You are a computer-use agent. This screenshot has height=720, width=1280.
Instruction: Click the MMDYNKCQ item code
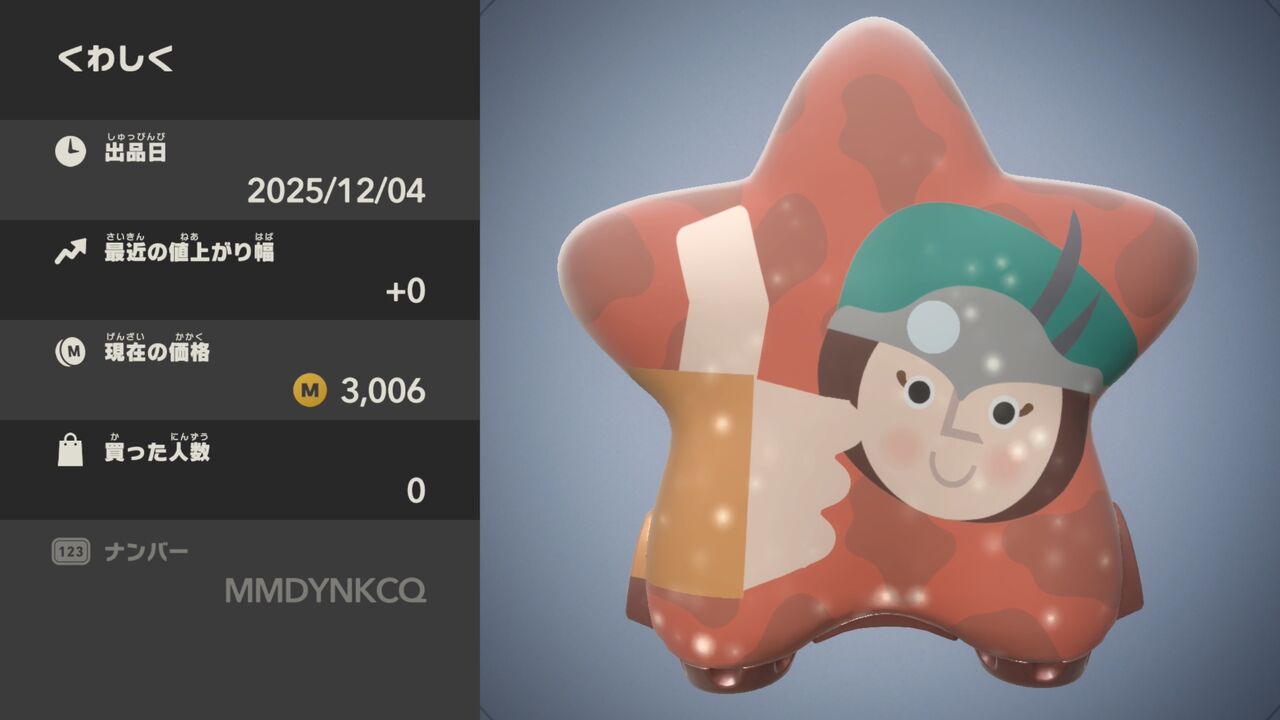326,591
